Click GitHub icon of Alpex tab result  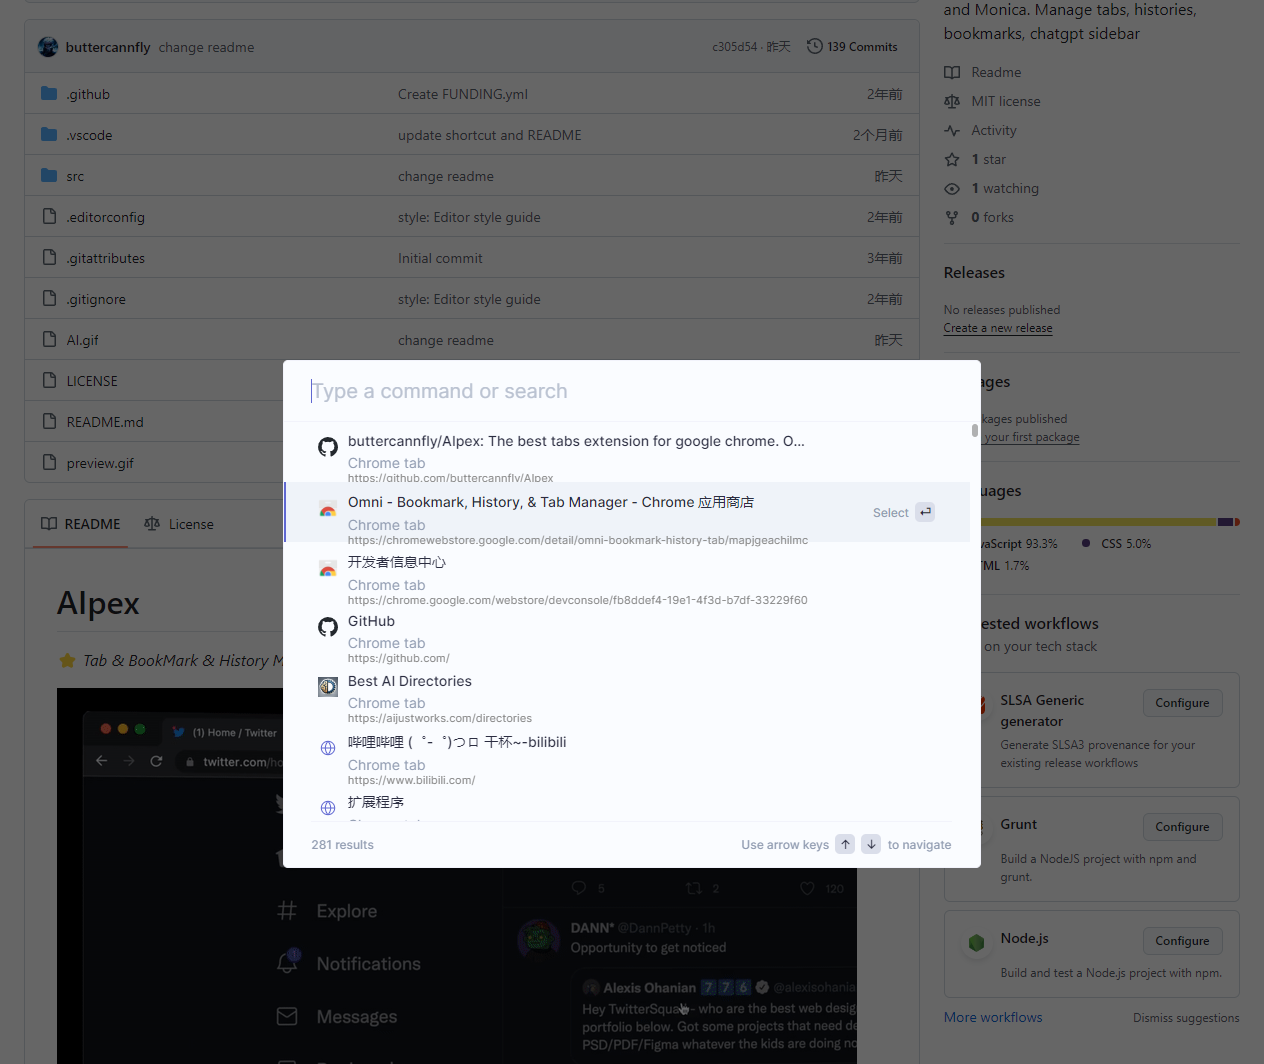[328, 447]
